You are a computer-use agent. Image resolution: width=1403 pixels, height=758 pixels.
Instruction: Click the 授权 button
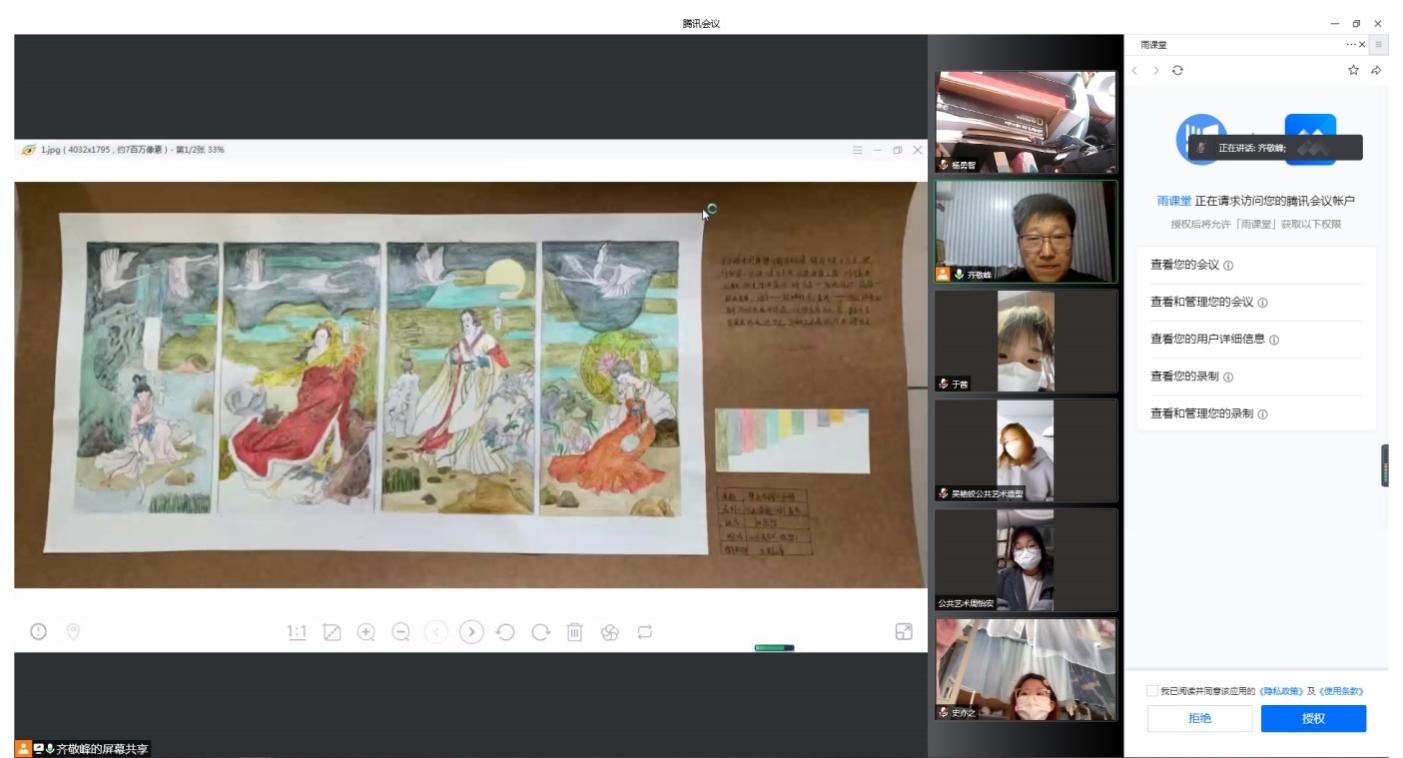1313,719
